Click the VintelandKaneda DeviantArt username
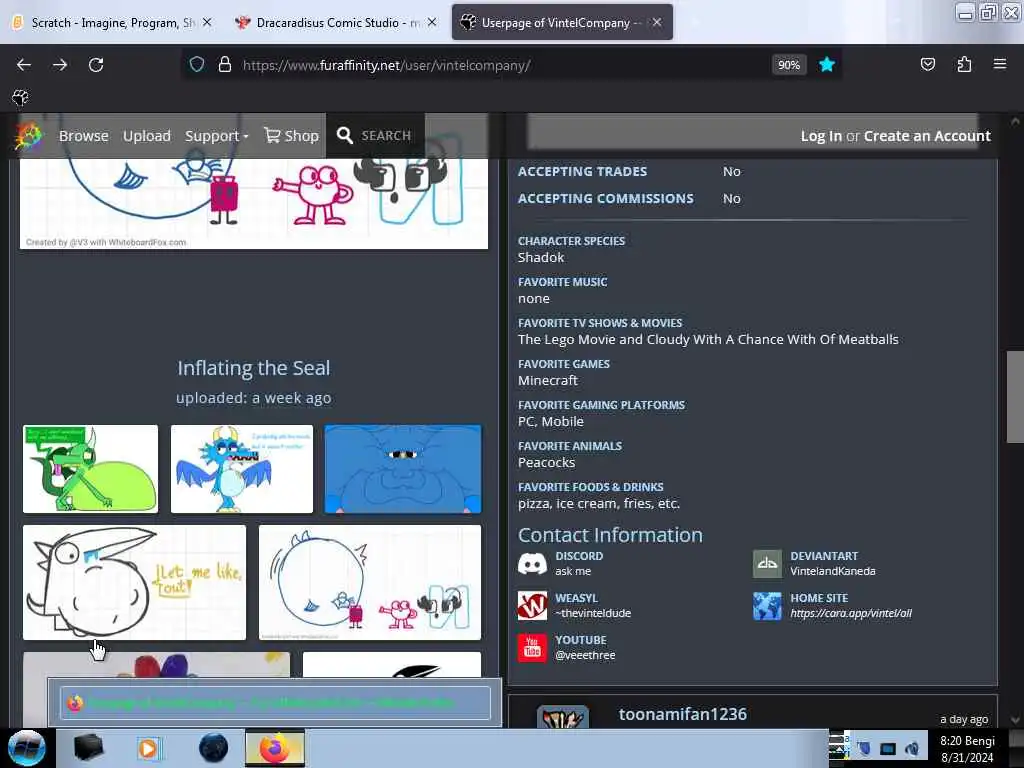1024x768 pixels. (x=833, y=571)
